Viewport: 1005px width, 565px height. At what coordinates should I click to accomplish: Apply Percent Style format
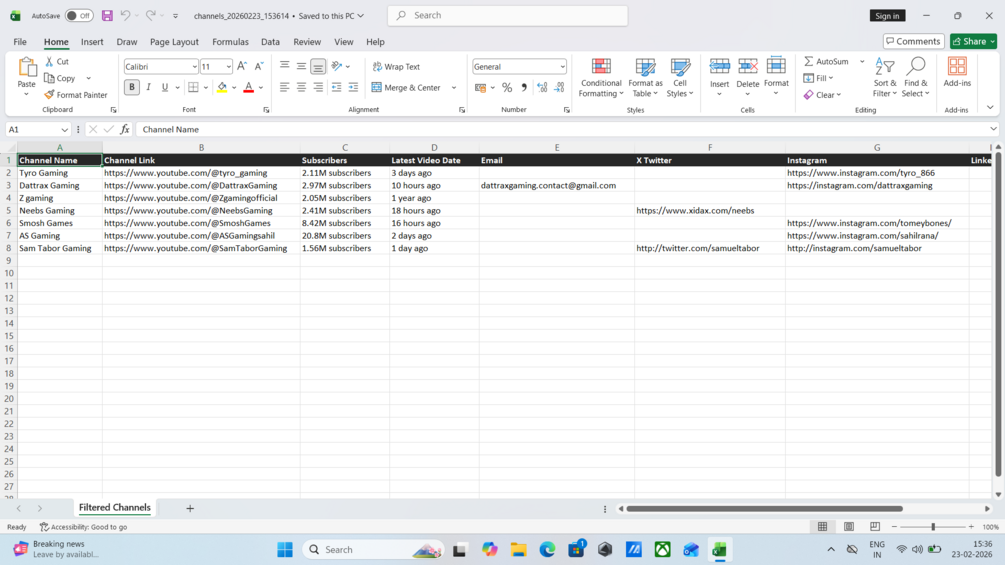(x=507, y=88)
